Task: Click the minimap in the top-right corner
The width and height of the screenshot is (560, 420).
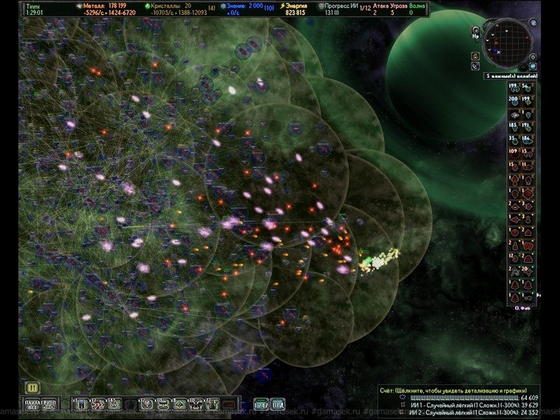Action: click(x=507, y=44)
